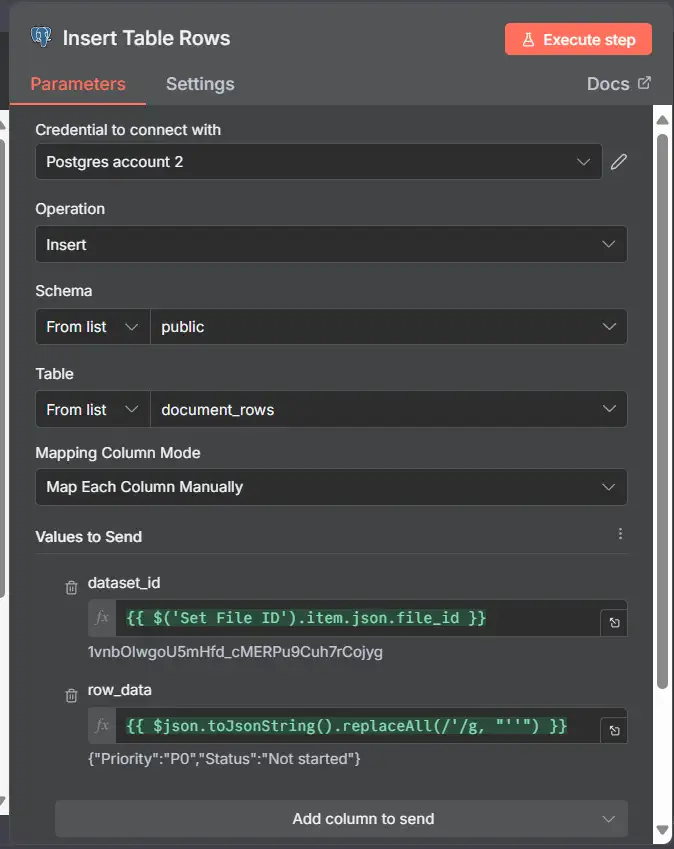Open the Mapping Column Mode dropdown
The width and height of the screenshot is (674, 849).
coord(331,485)
